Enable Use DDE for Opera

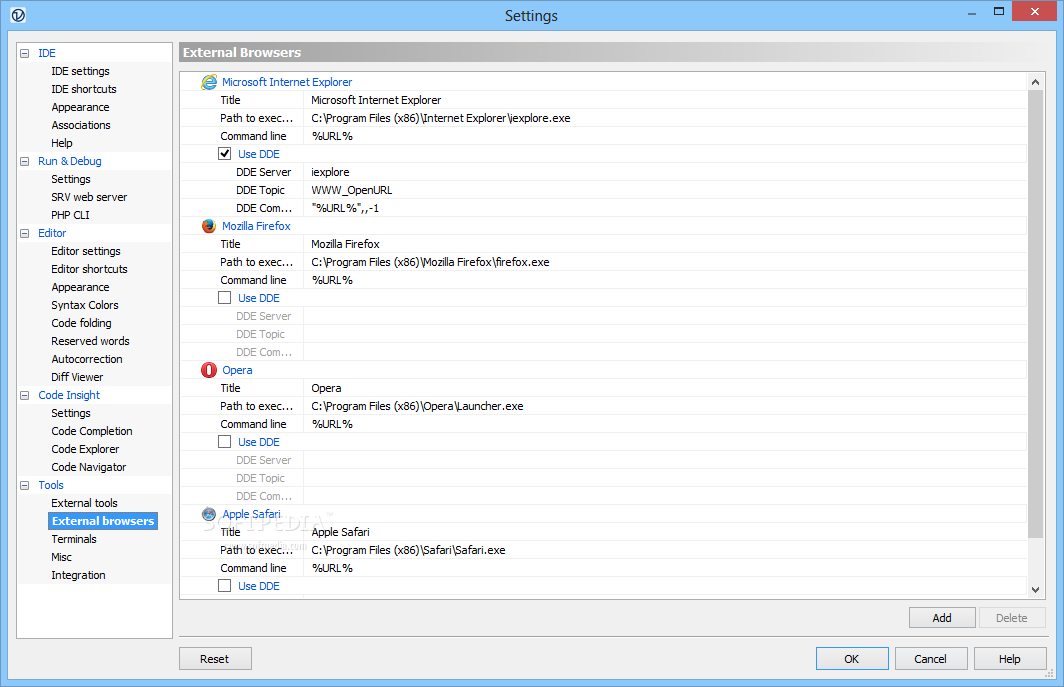click(225, 441)
